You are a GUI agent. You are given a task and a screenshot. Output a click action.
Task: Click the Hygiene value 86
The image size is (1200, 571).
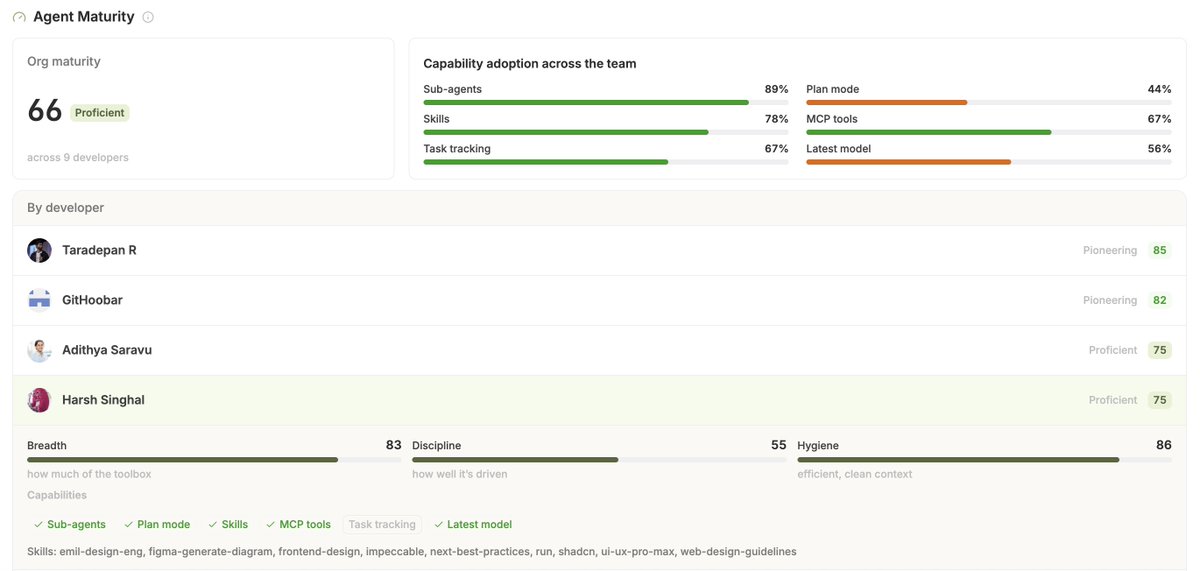(1164, 445)
